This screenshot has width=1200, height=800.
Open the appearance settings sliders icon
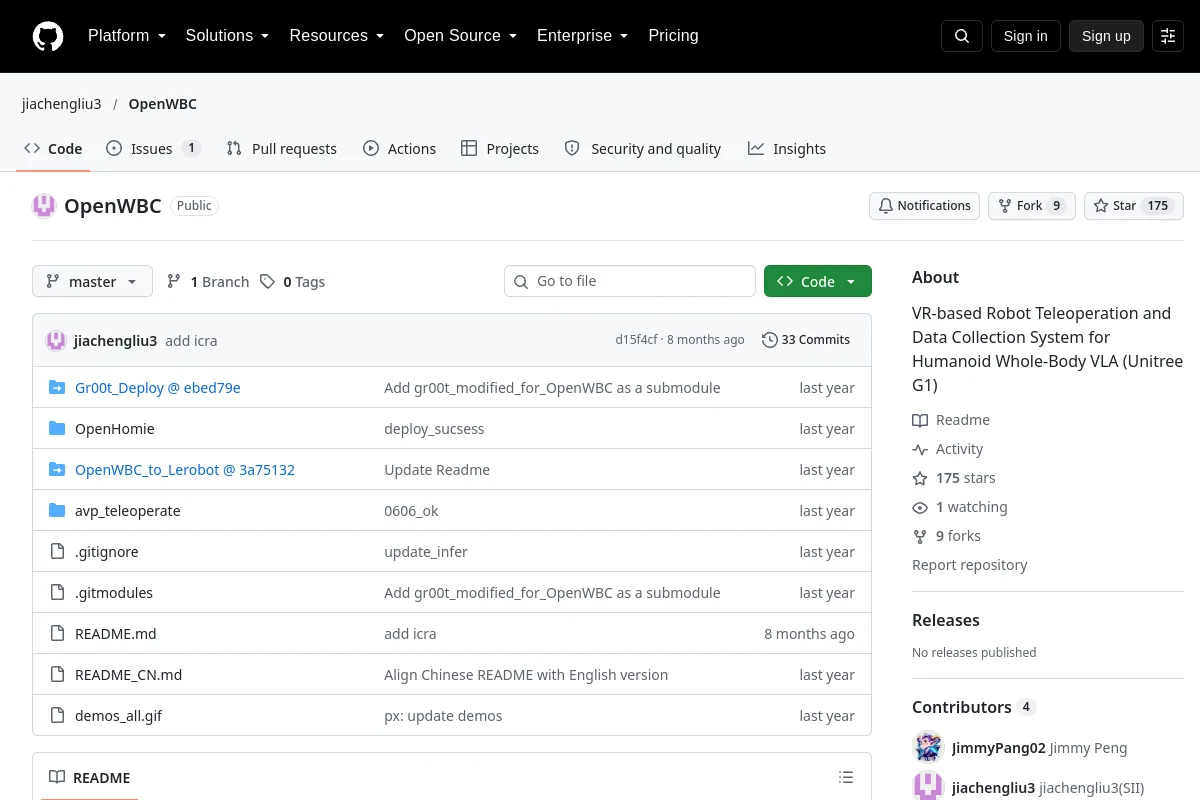point(1168,36)
